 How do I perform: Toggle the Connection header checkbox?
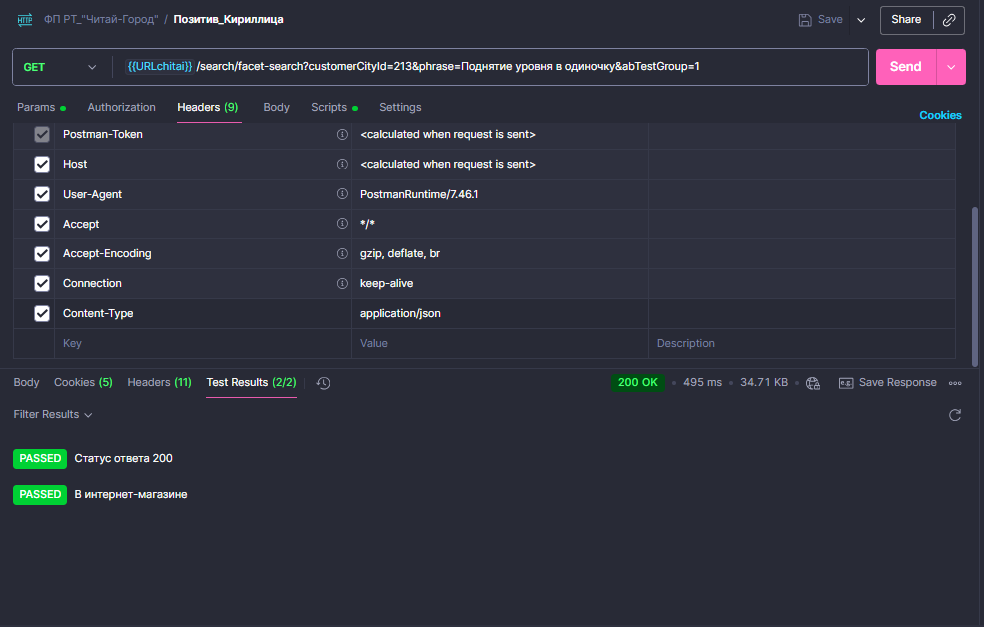pyautogui.click(x=42, y=283)
